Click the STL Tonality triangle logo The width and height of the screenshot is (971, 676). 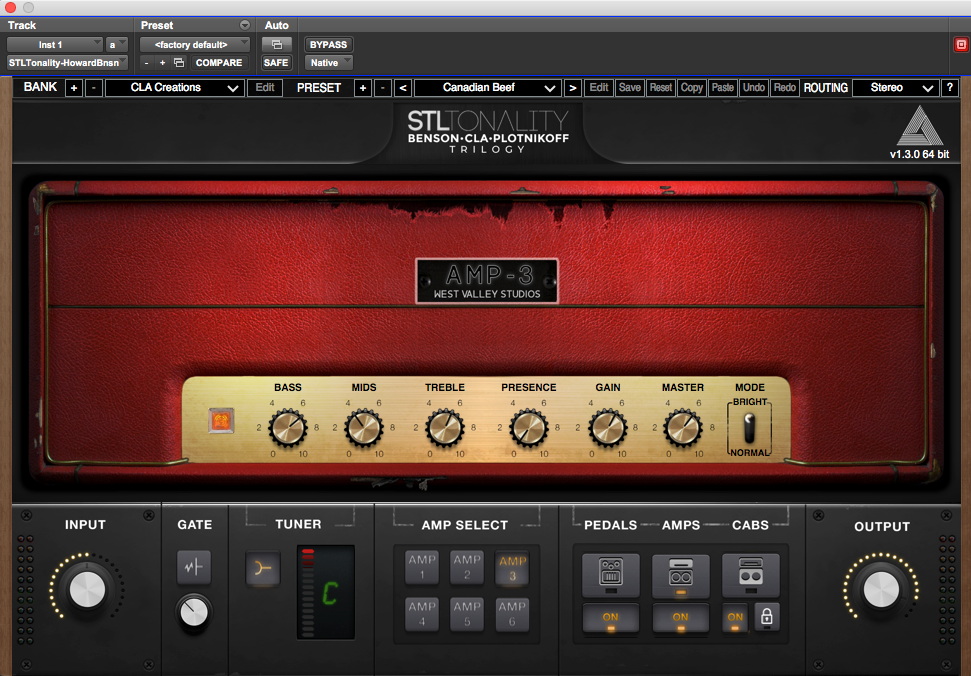click(x=920, y=126)
